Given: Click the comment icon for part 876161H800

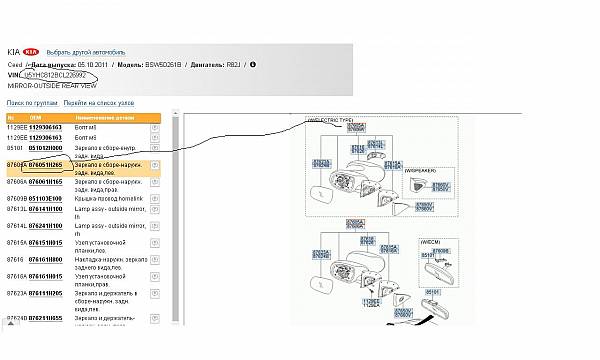Looking at the screenshot, I should pos(155,260).
